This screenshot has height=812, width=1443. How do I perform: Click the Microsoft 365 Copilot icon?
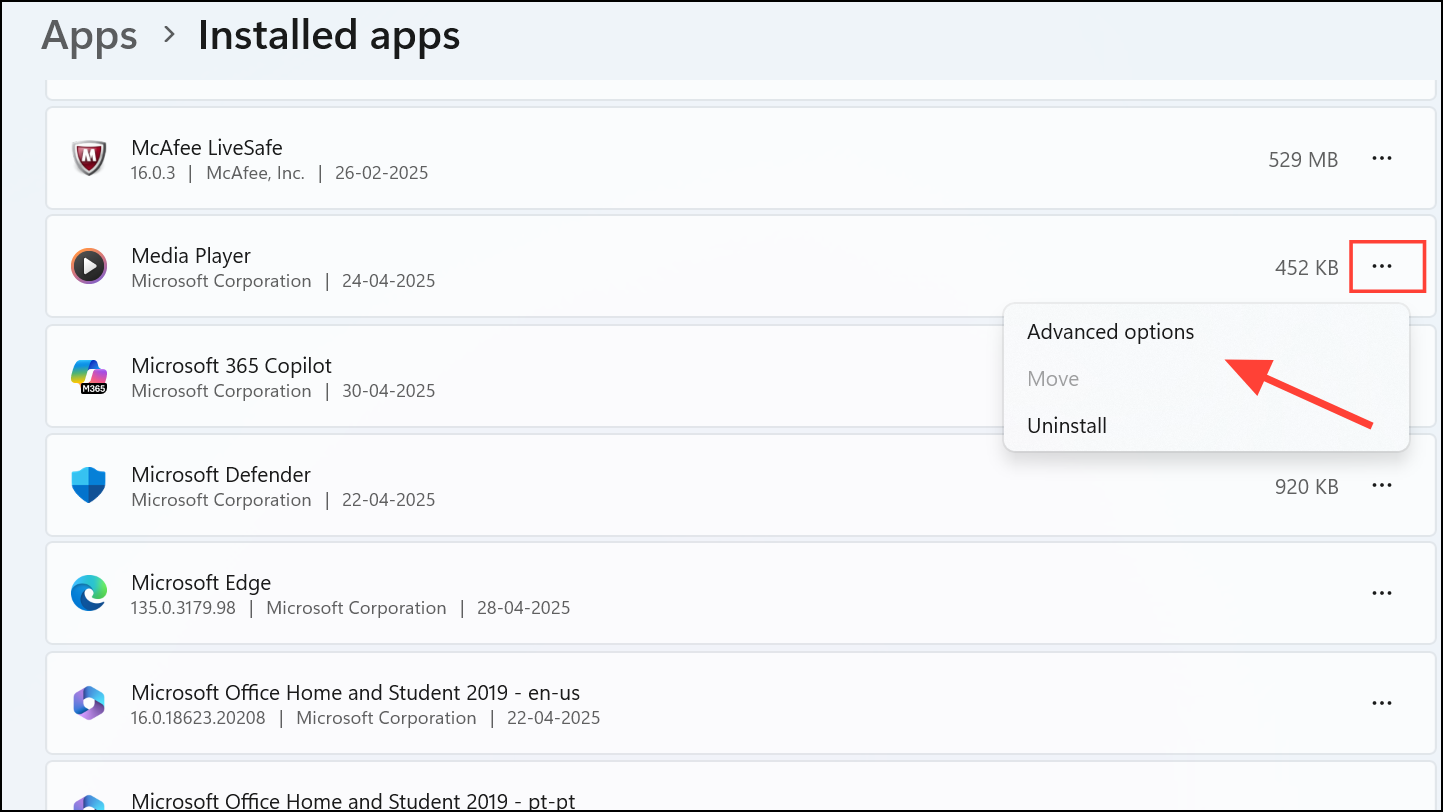(x=89, y=376)
